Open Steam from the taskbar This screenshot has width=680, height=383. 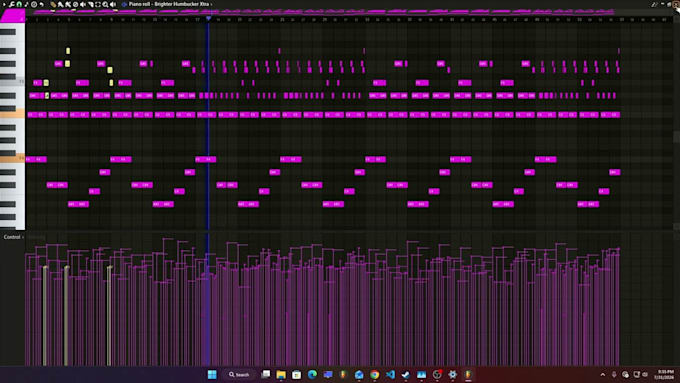pos(405,375)
